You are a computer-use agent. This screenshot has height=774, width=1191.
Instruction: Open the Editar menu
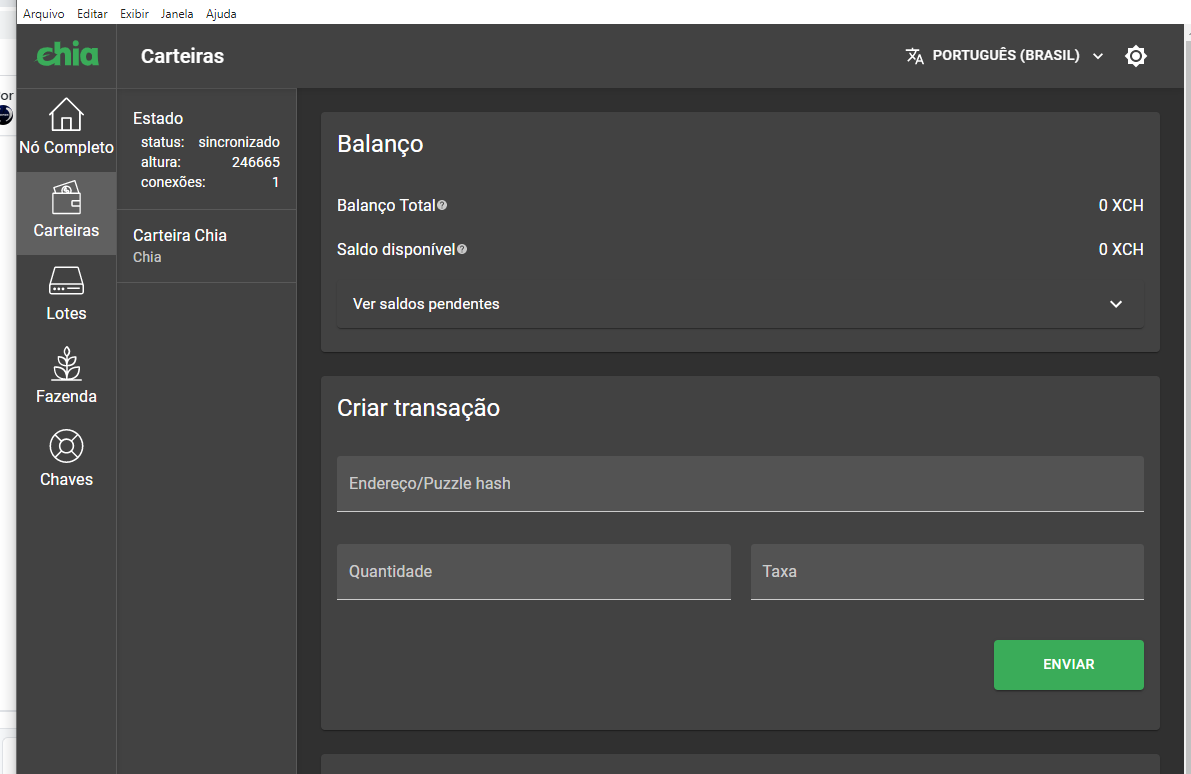coord(92,14)
